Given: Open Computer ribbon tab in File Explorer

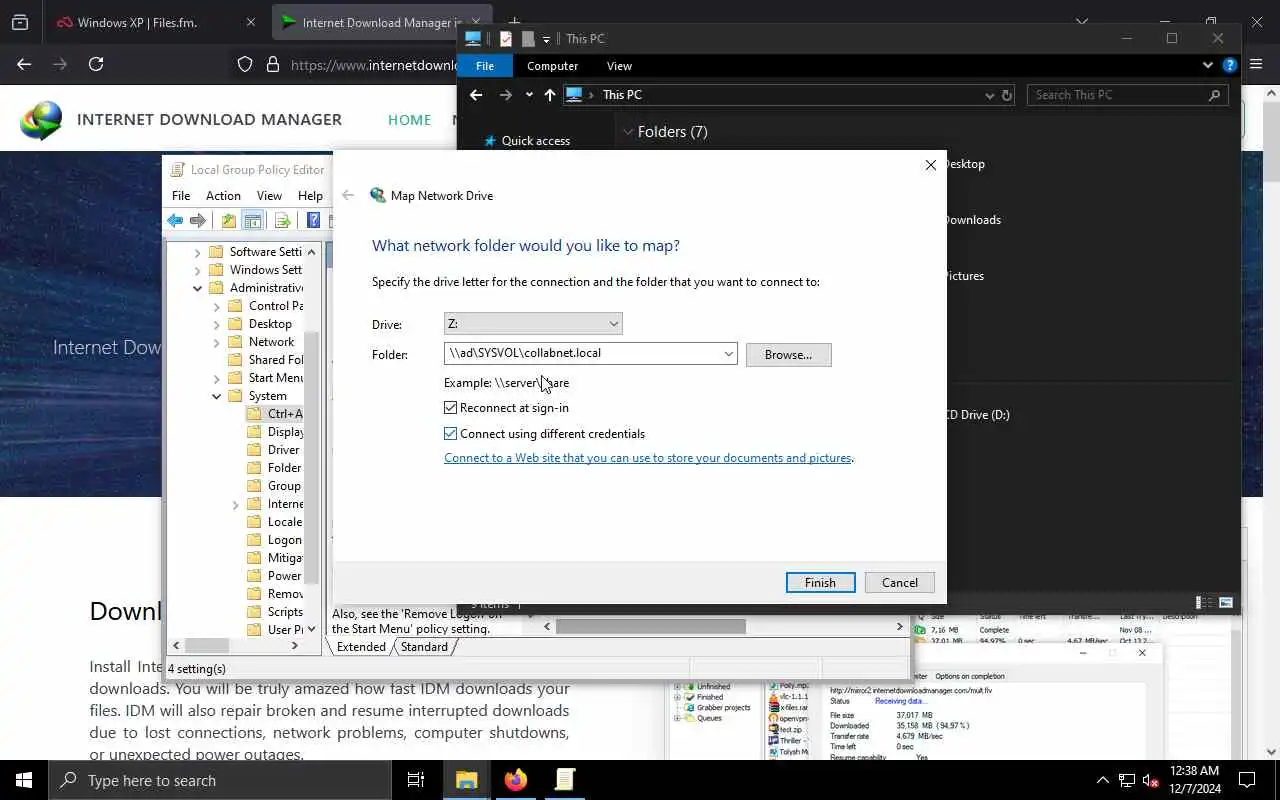Looking at the screenshot, I should coord(552,66).
